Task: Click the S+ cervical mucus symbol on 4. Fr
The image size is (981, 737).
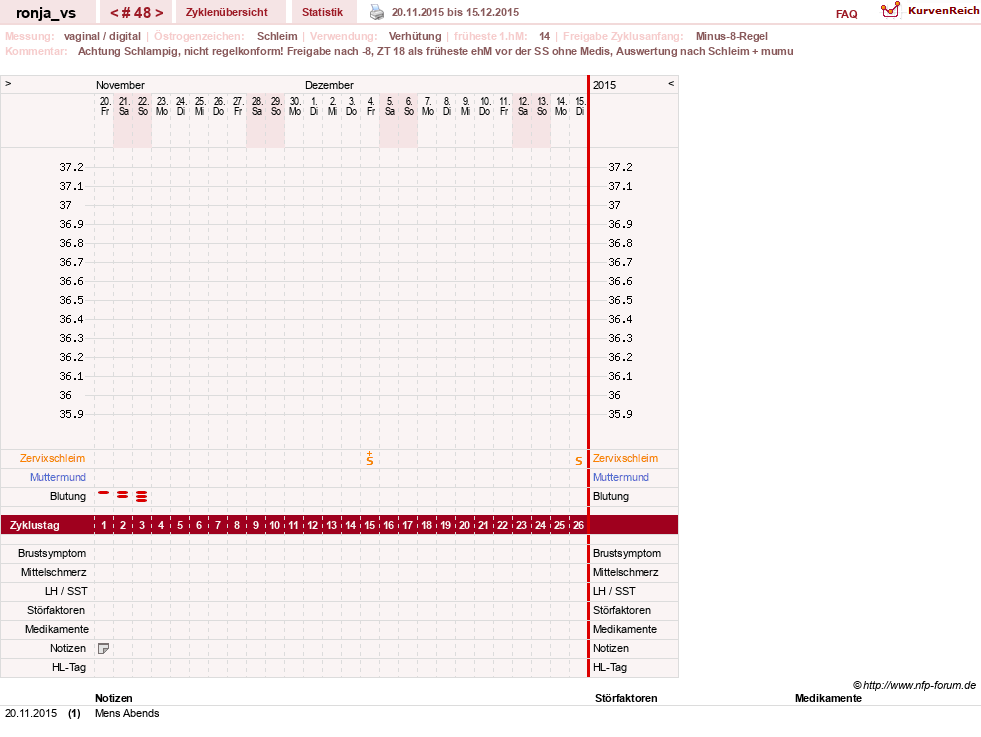Action: coord(370,459)
